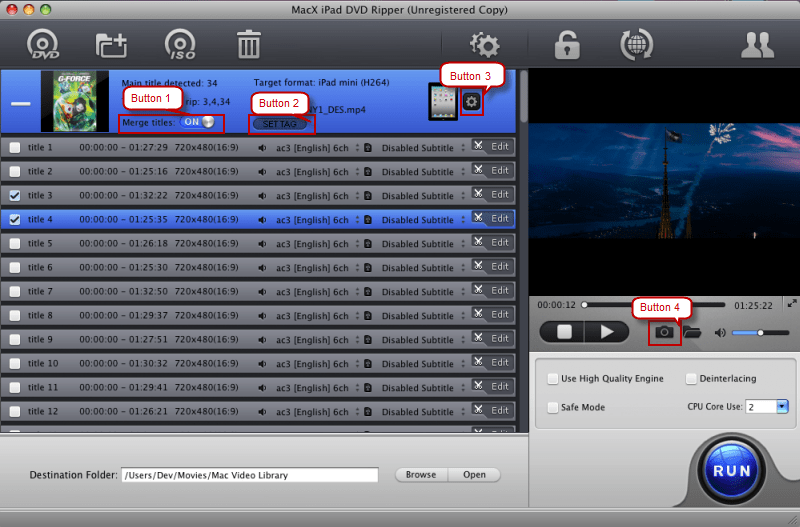Stop the preview playback

click(x=564, y=332)
